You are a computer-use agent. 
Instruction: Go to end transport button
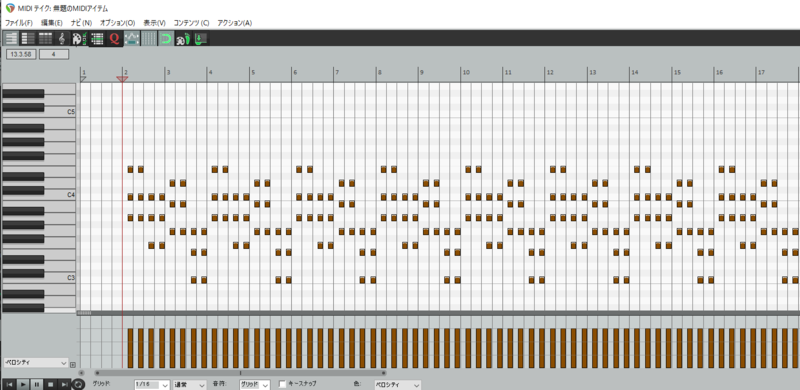coord(65,384)
